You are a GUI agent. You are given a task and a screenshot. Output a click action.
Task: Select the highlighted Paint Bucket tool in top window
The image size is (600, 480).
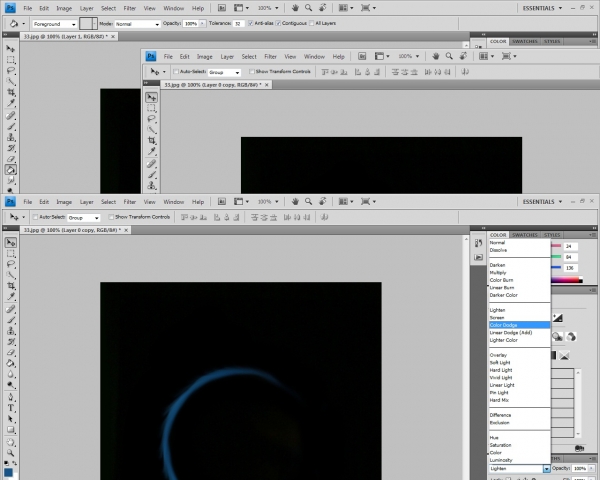coord(11,170)
